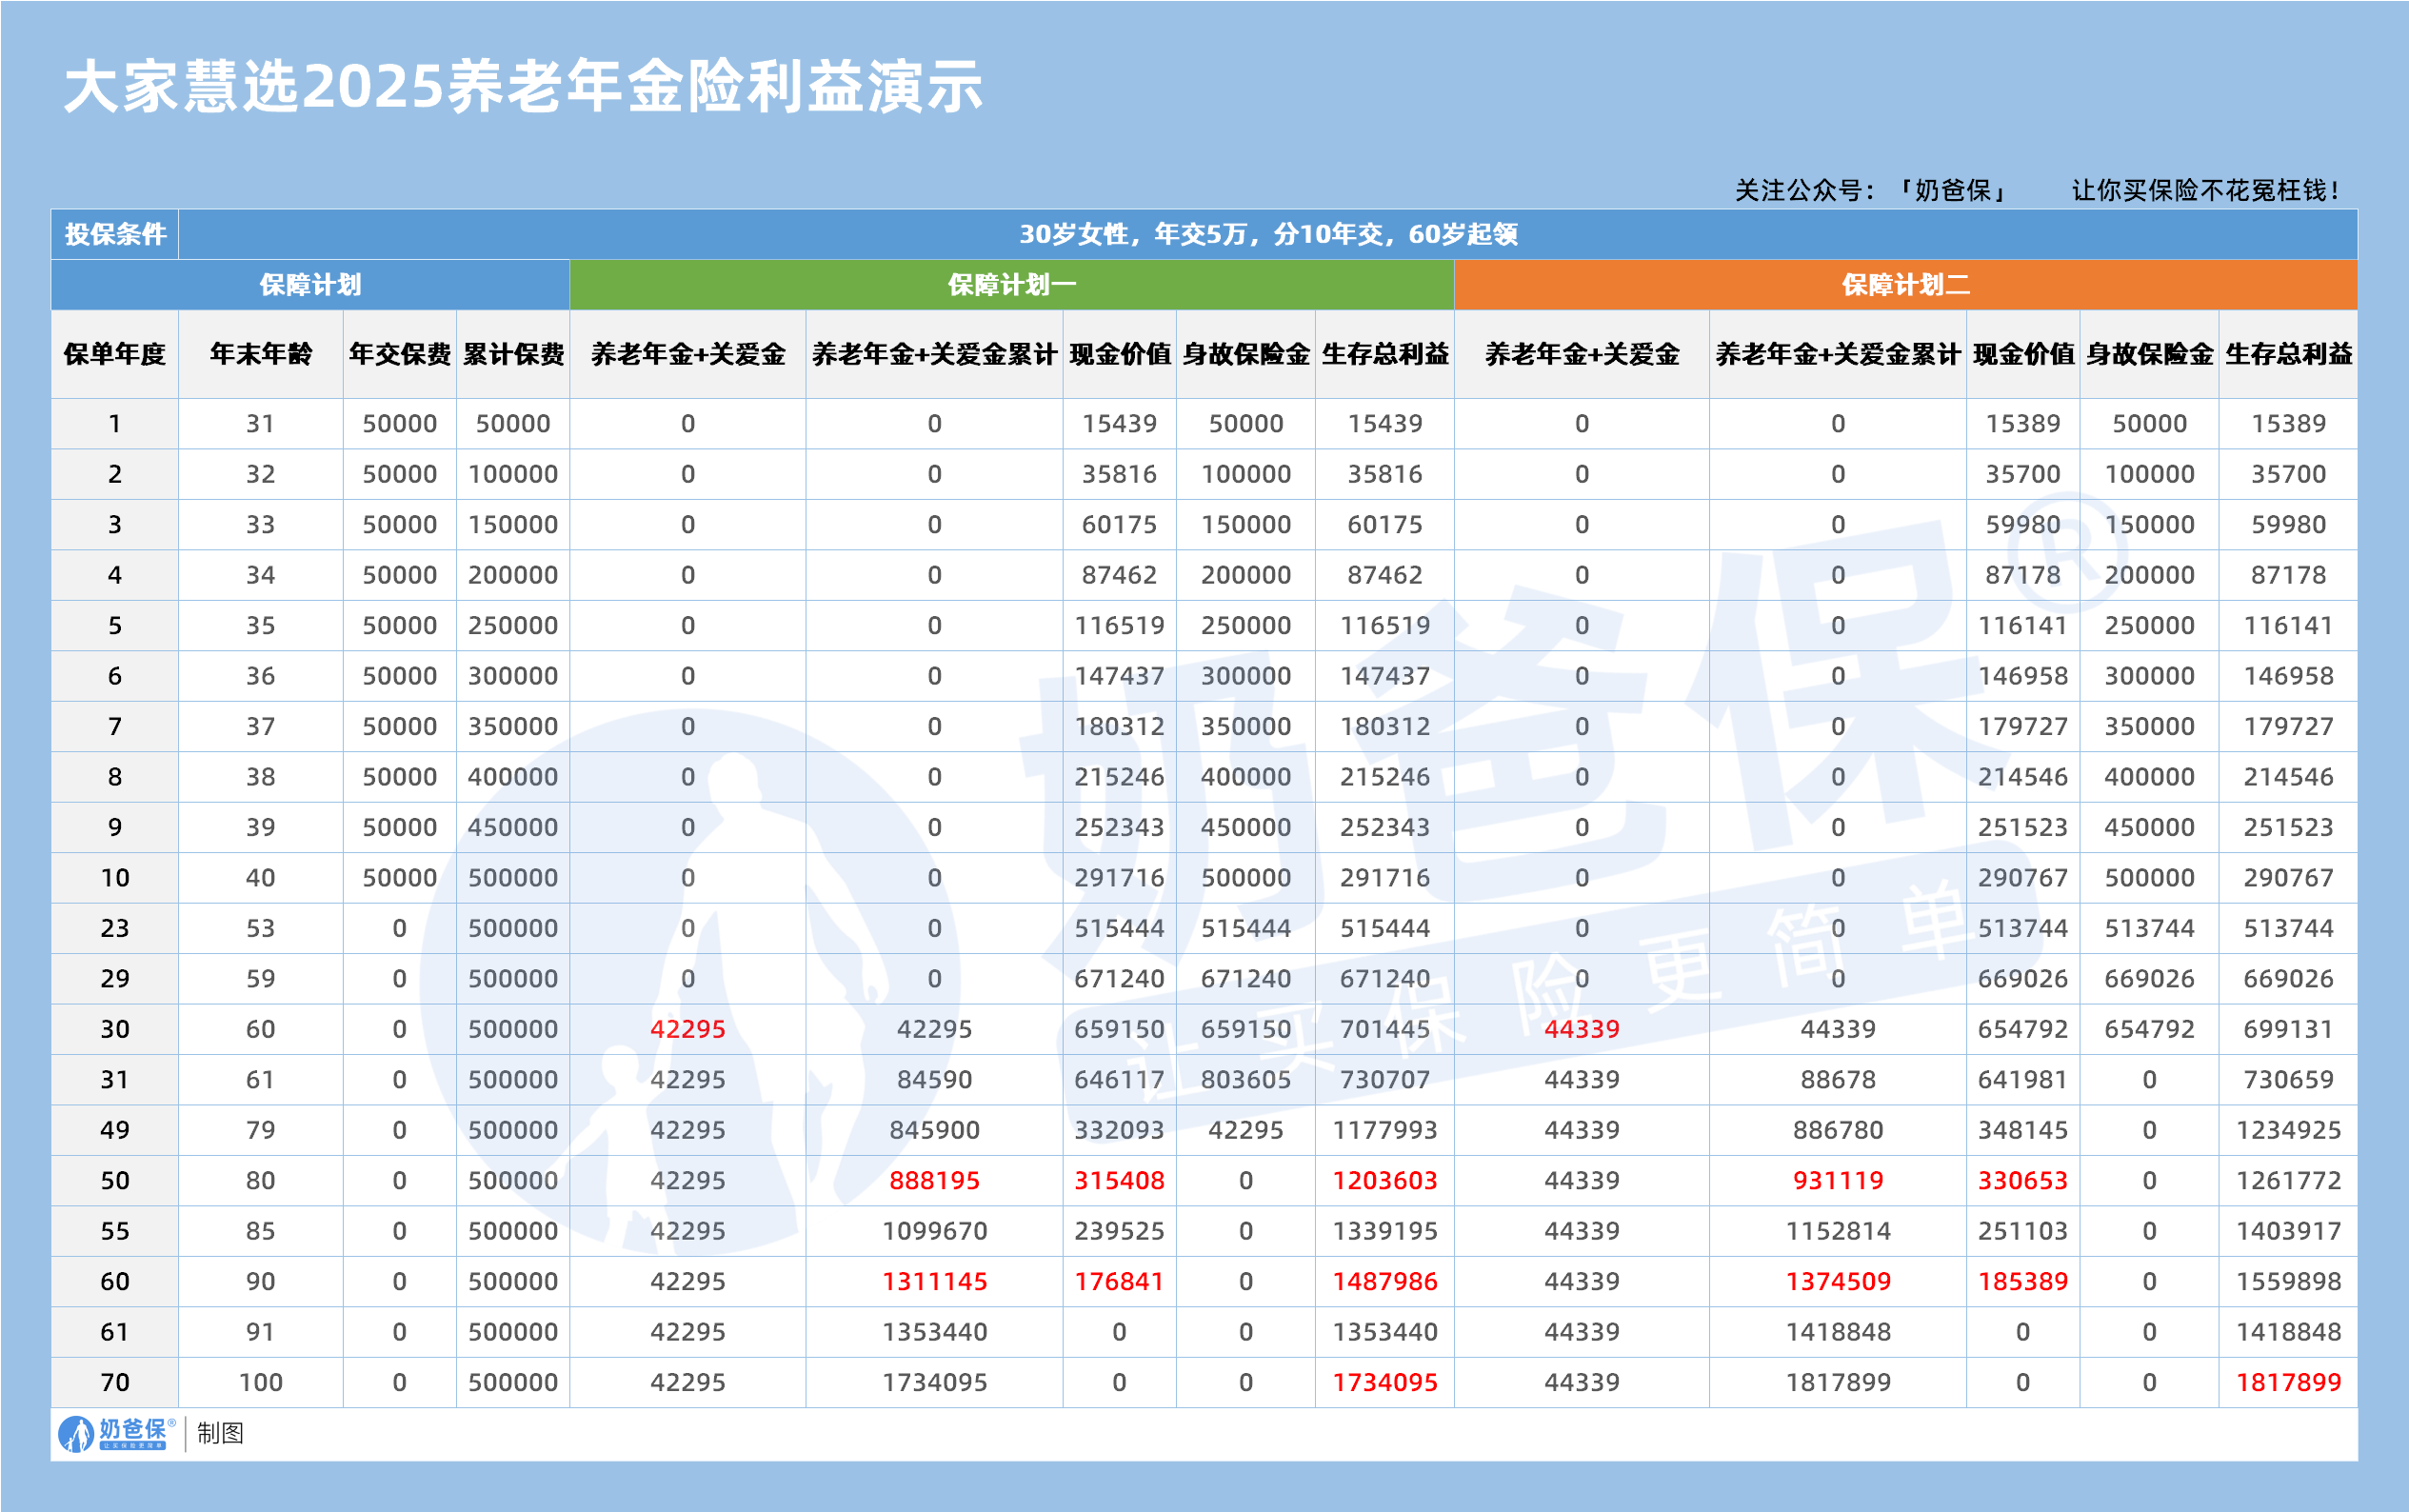
Task: Click the red 42295 value in year 30
Action: [688, 1029]
